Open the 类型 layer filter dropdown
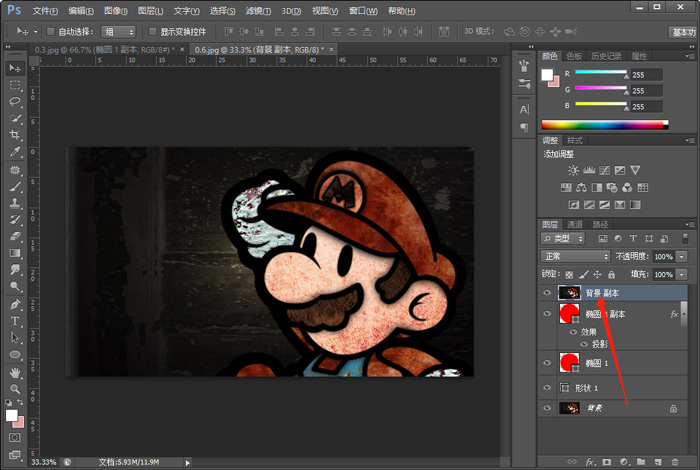 (562, 239)
